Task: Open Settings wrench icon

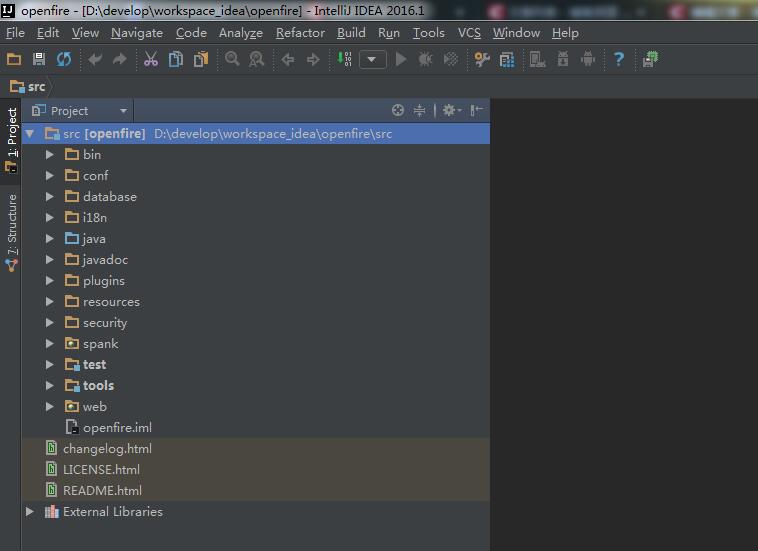Action: [482, 59]
